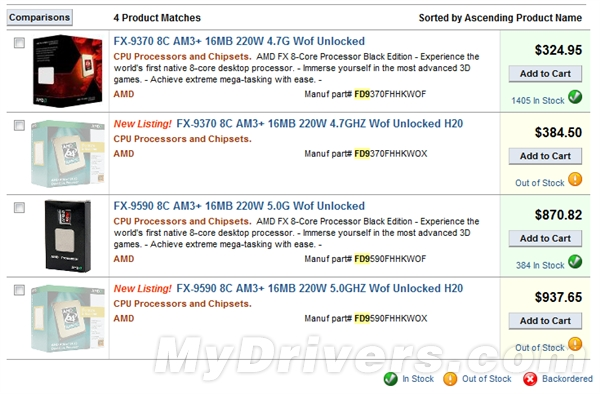Viewport: 600px width, 394px height.
Task: Add the $937.65 FX-9590 H20 to cart
Action: point(545,321)
